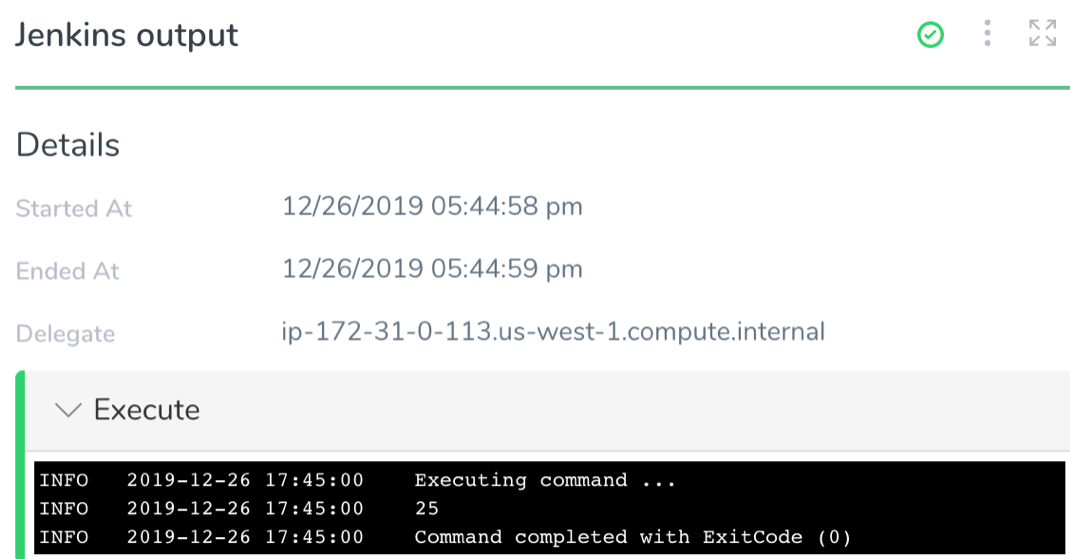Click the first INFO log level tag
1070x559 pixels.
(x=64, y=481)
